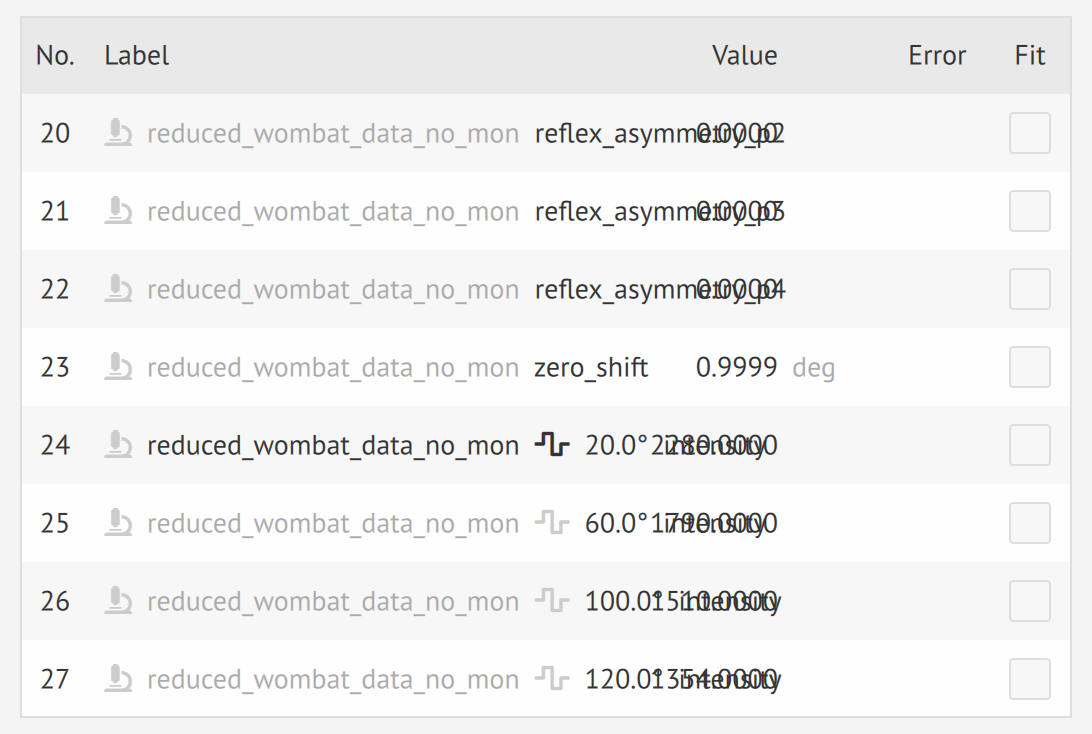Click the link icon on row 26

(117, 601)
